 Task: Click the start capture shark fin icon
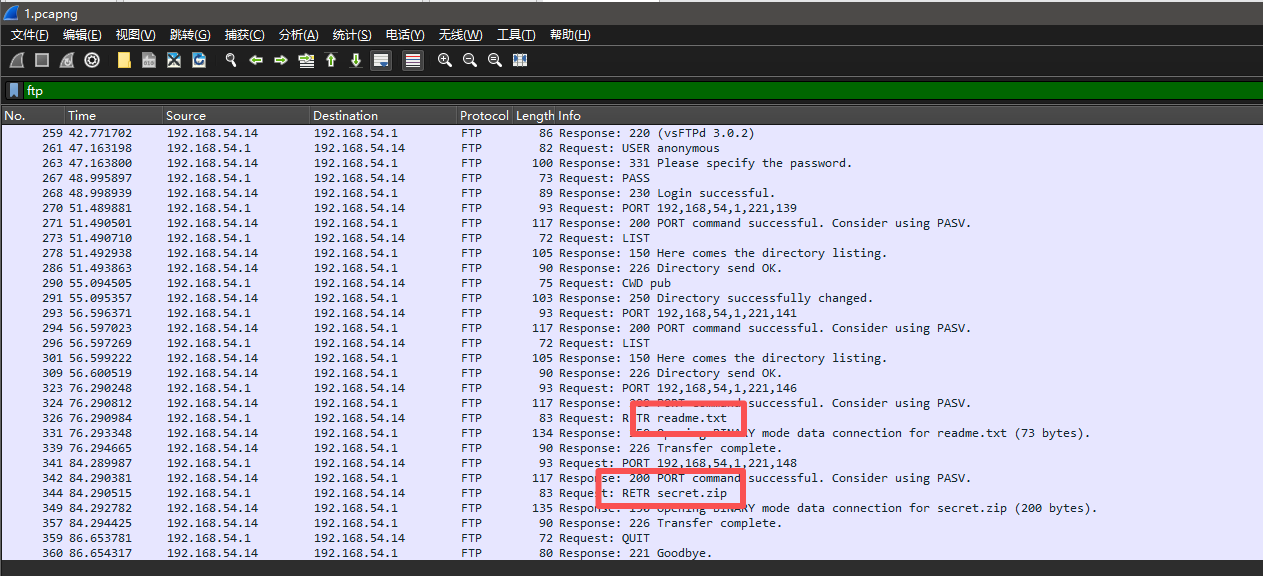pos(17,60)
